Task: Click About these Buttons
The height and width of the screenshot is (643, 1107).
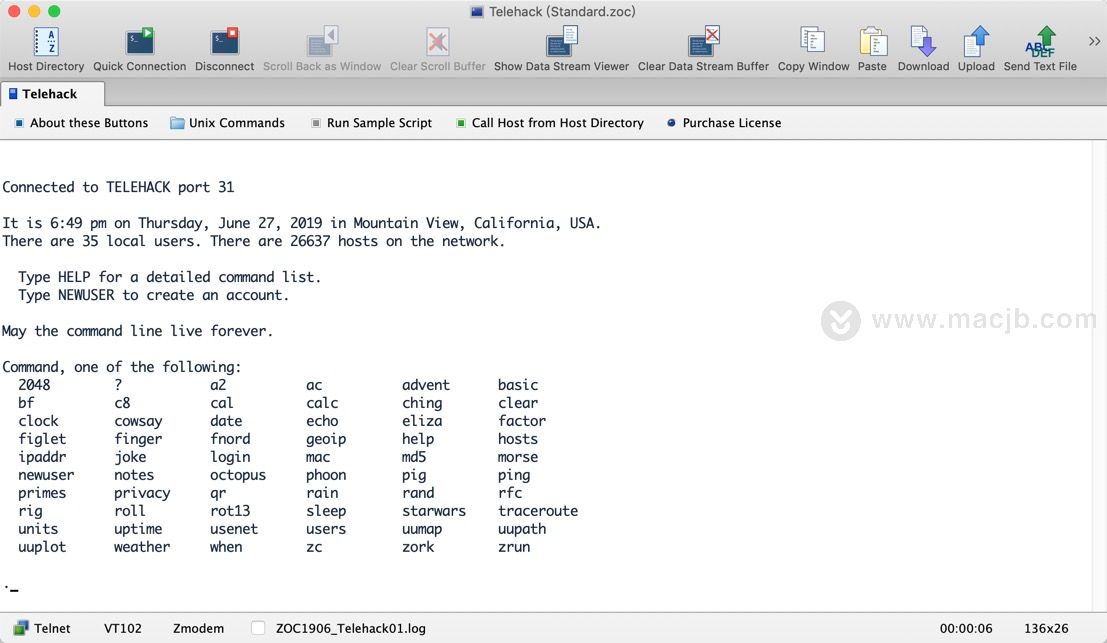Action: coord(81,123)
